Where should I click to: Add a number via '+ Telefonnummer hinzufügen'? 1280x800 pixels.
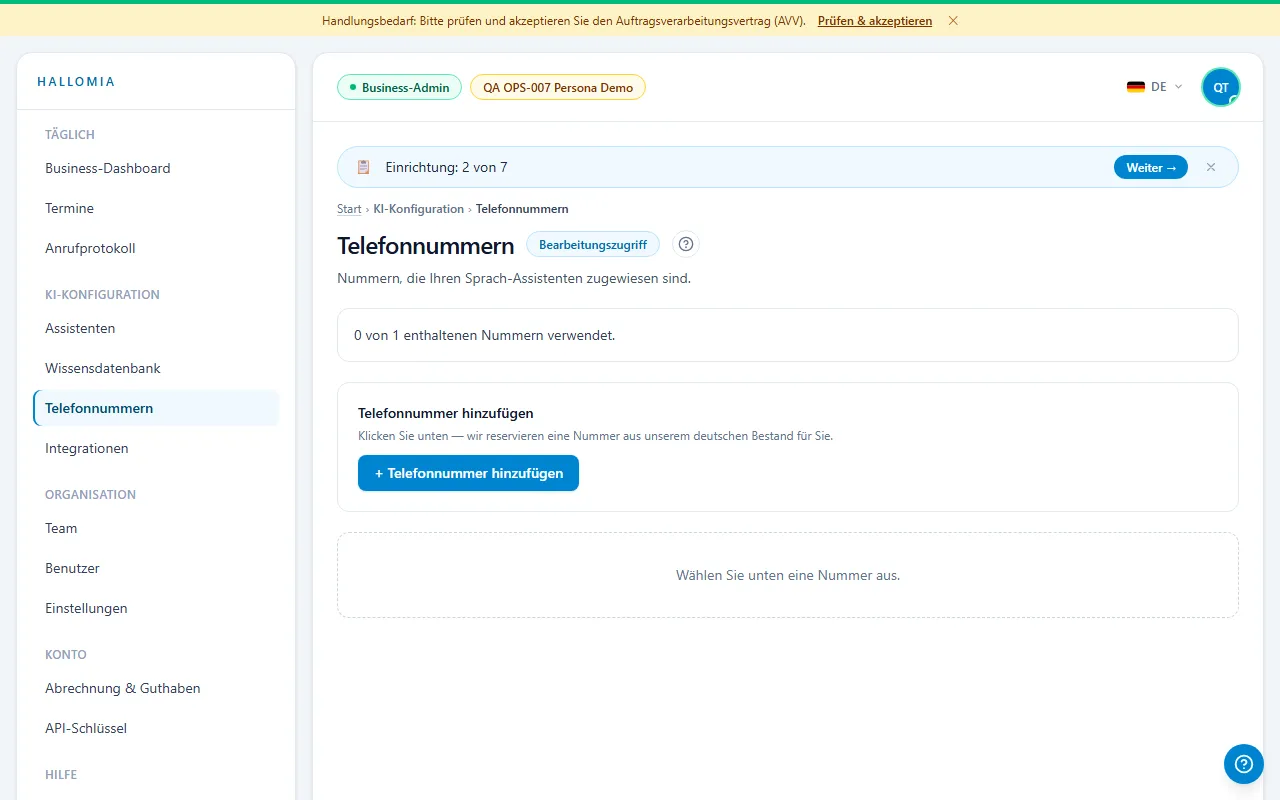coord(468,473)
